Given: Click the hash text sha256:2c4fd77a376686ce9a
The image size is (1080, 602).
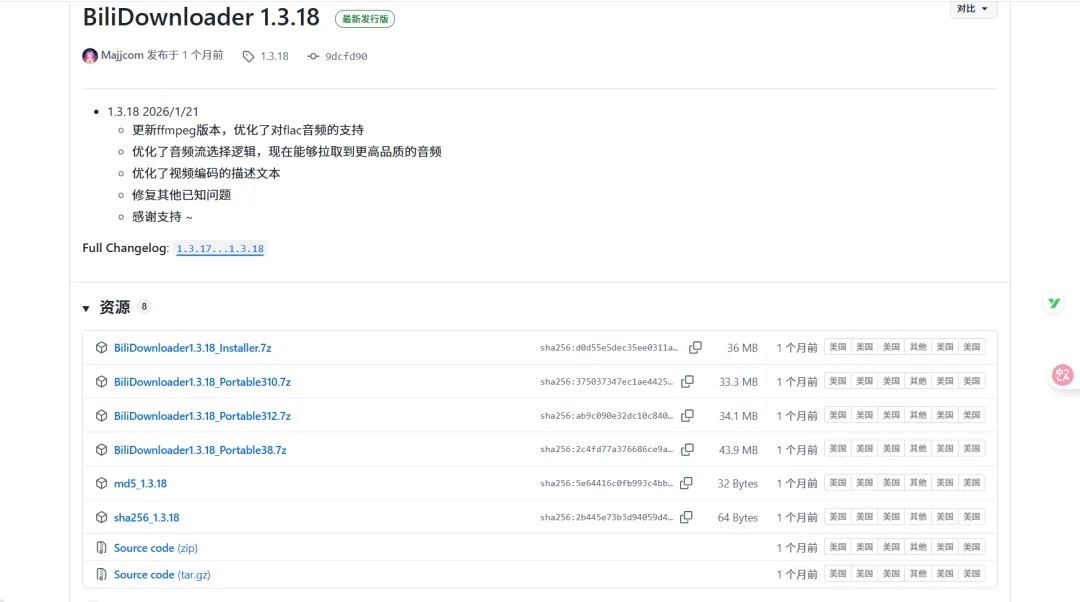Looking at the screenshot, I should (x=606, y=449).
